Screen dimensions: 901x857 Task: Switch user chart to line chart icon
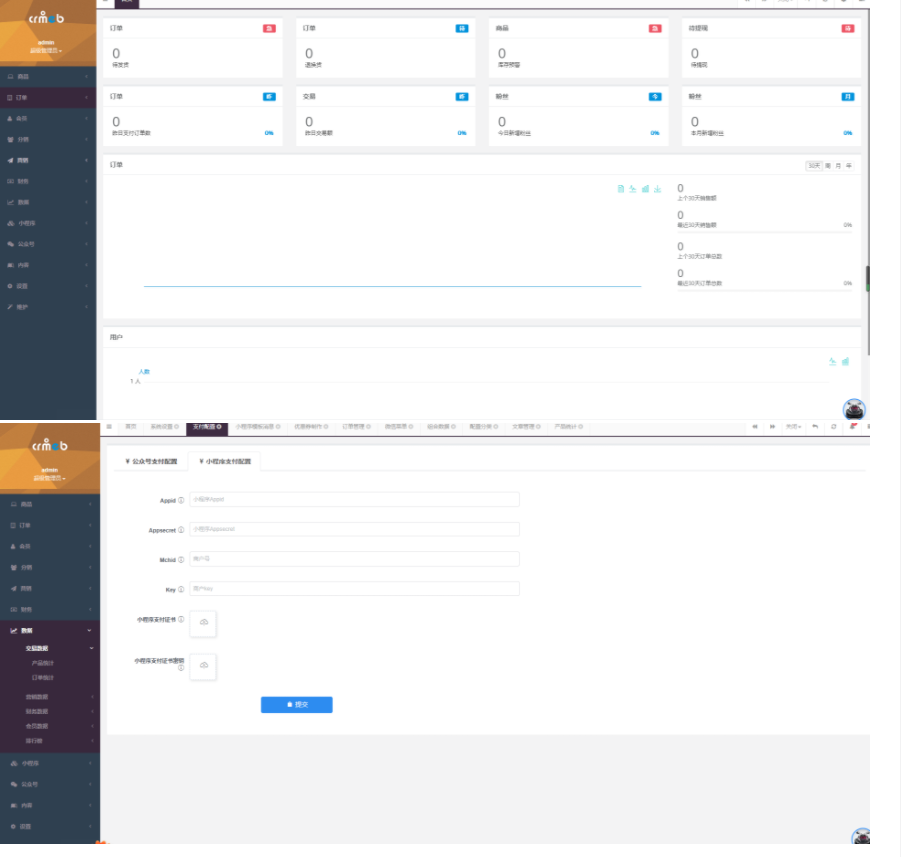(x=833, y=362)
